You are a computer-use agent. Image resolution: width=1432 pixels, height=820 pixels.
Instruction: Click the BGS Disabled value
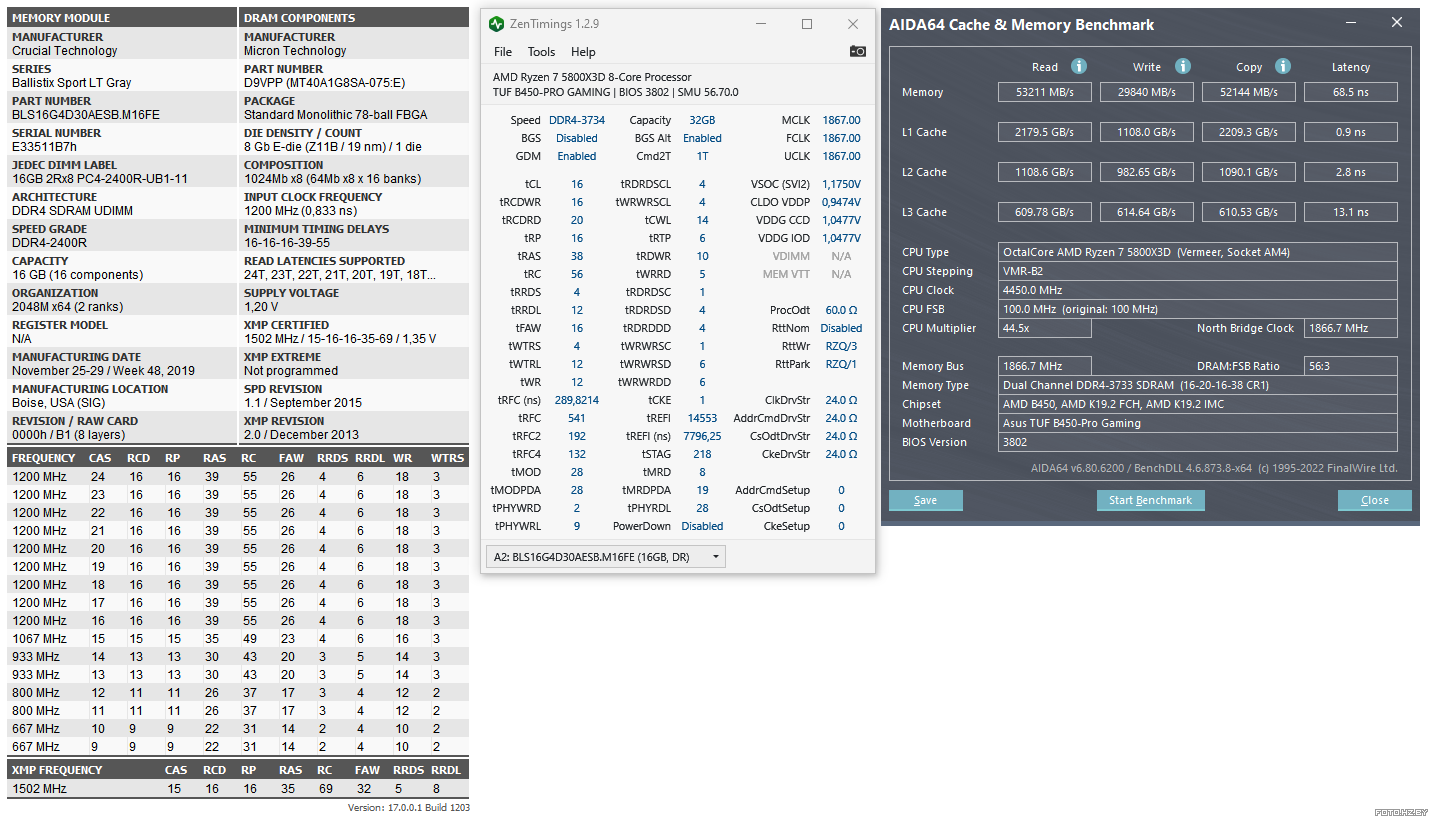[577, 138]
